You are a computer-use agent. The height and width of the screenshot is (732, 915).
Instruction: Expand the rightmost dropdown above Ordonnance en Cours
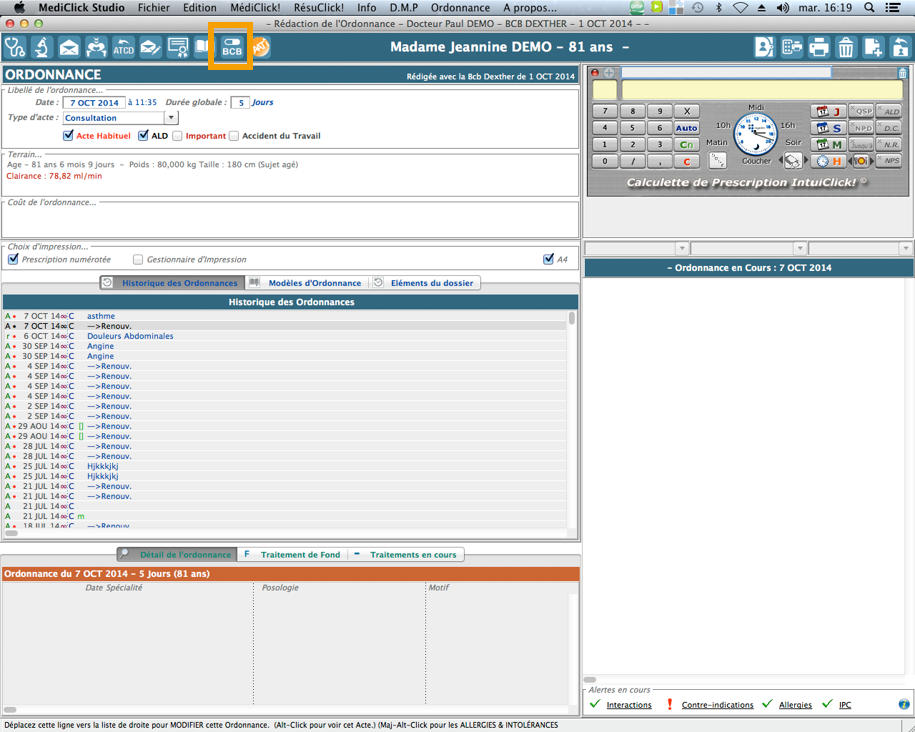pos(905,249)
